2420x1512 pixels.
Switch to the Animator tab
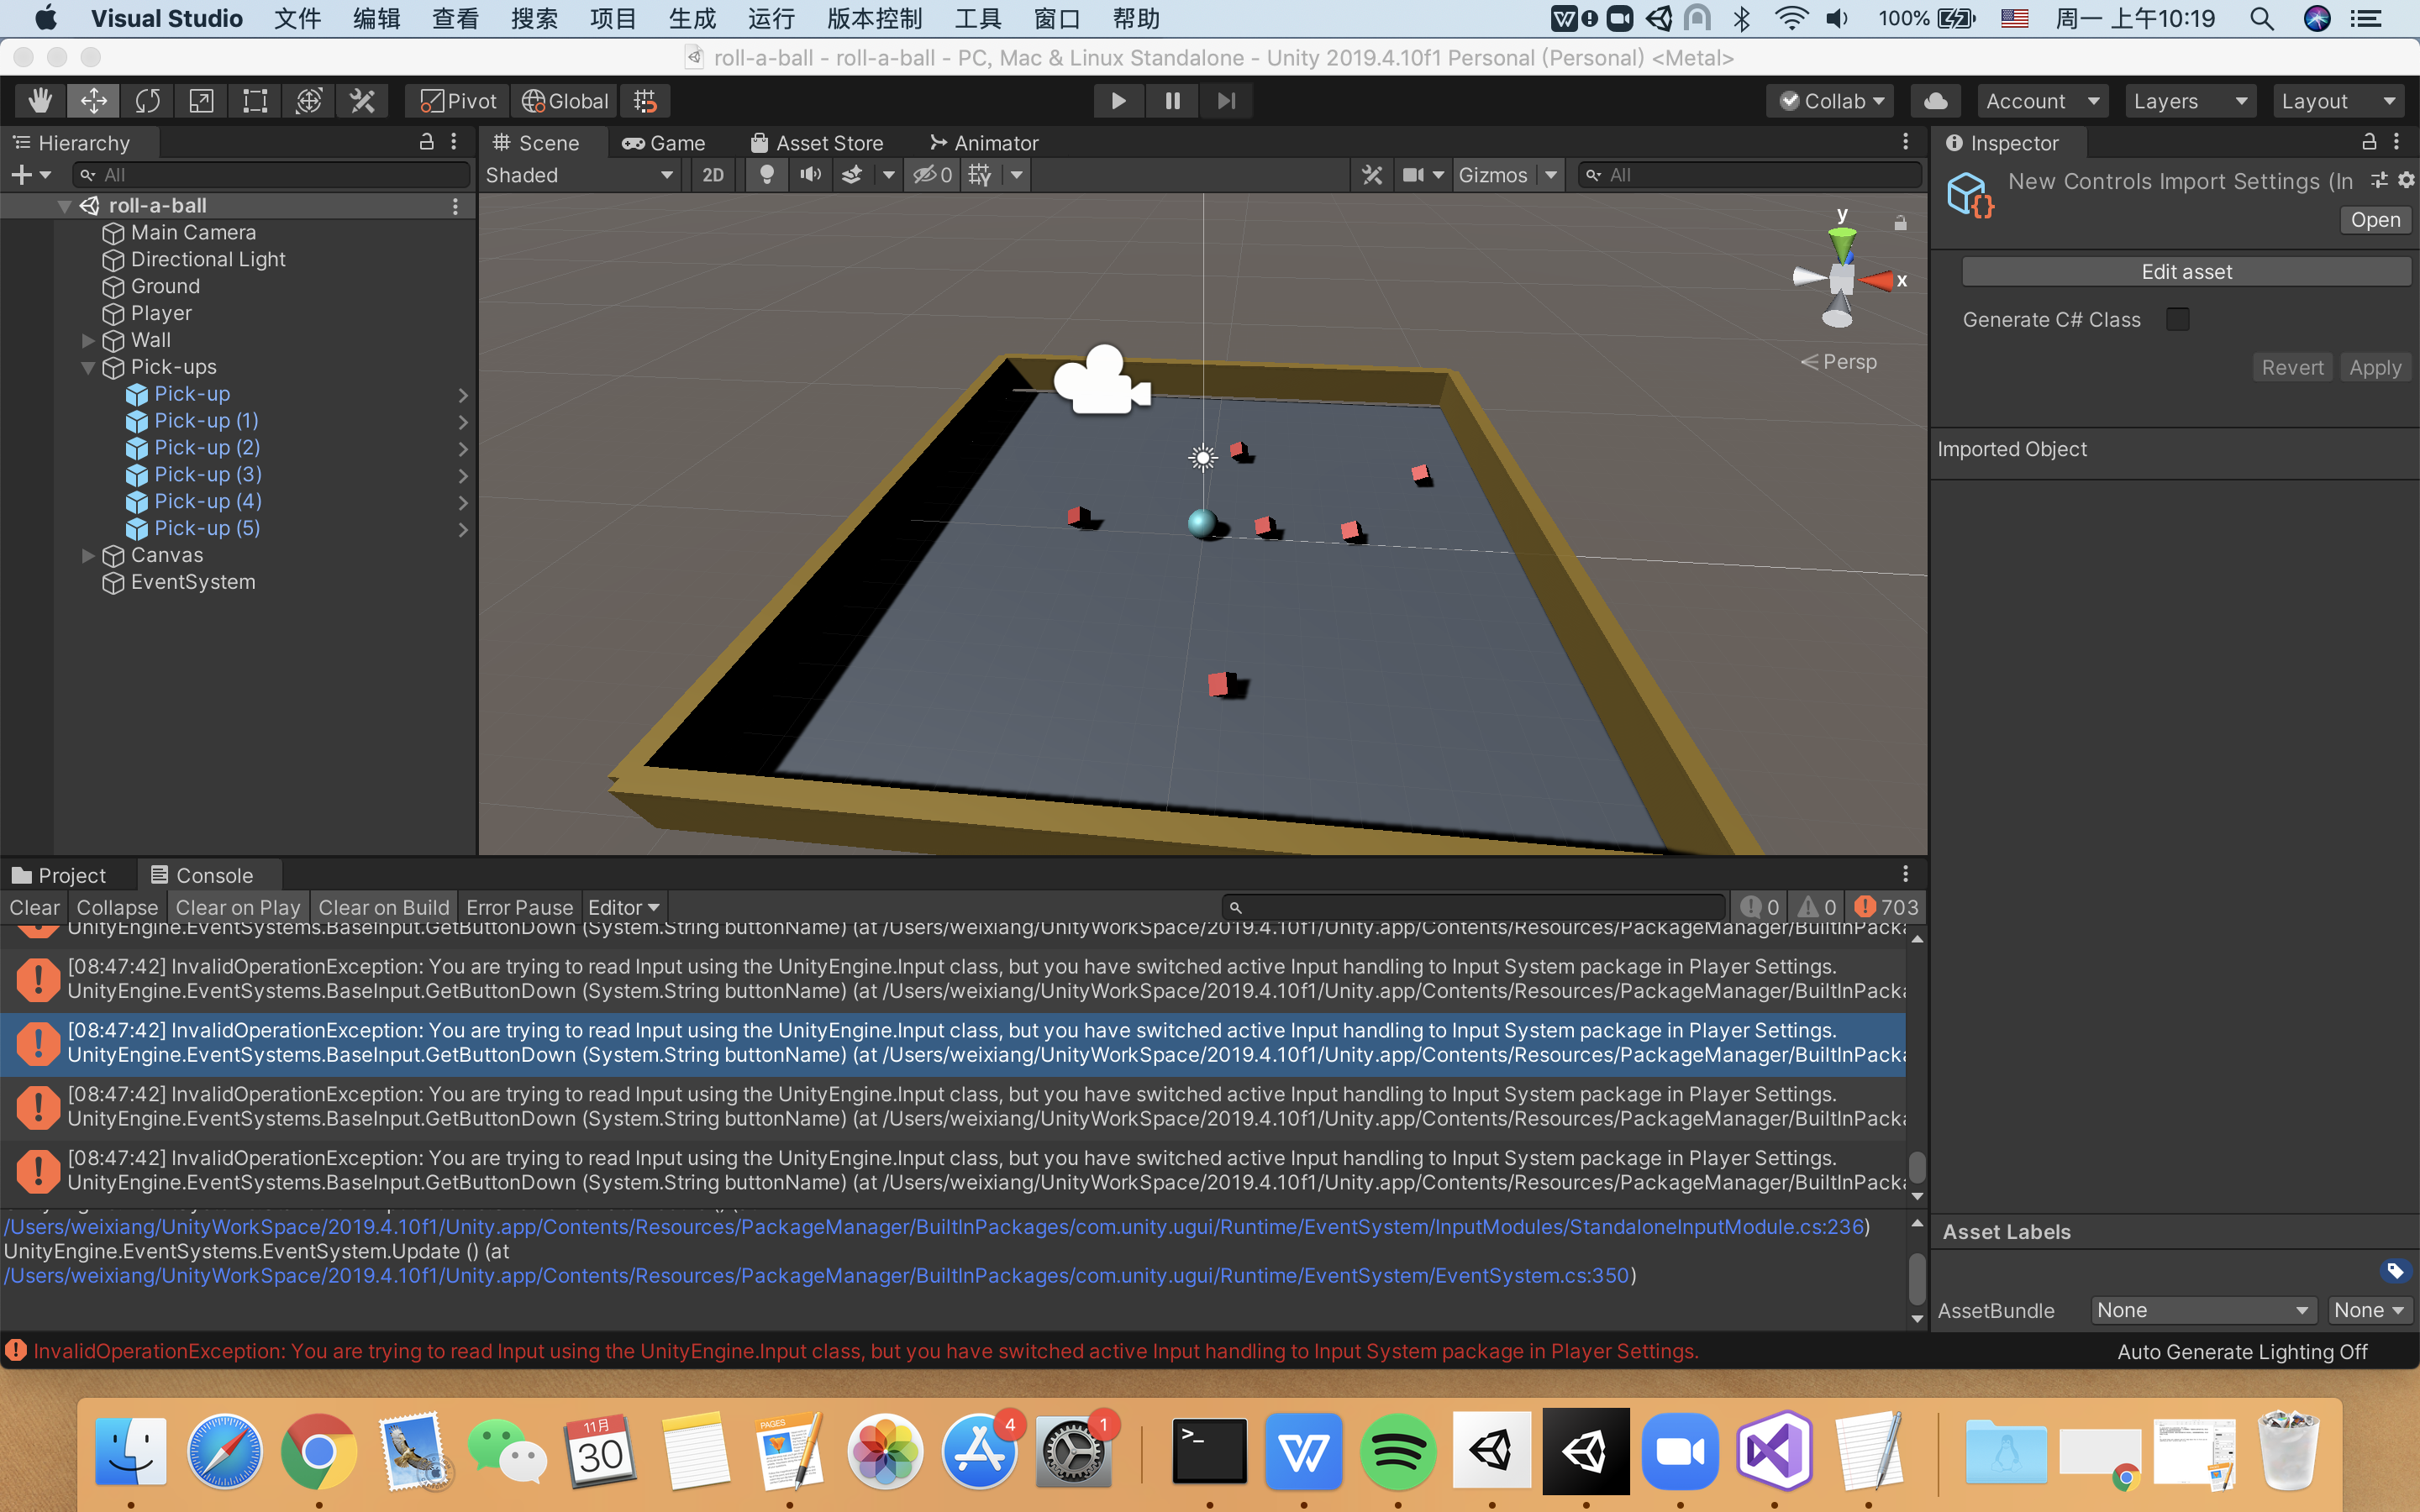coord(984,143)
